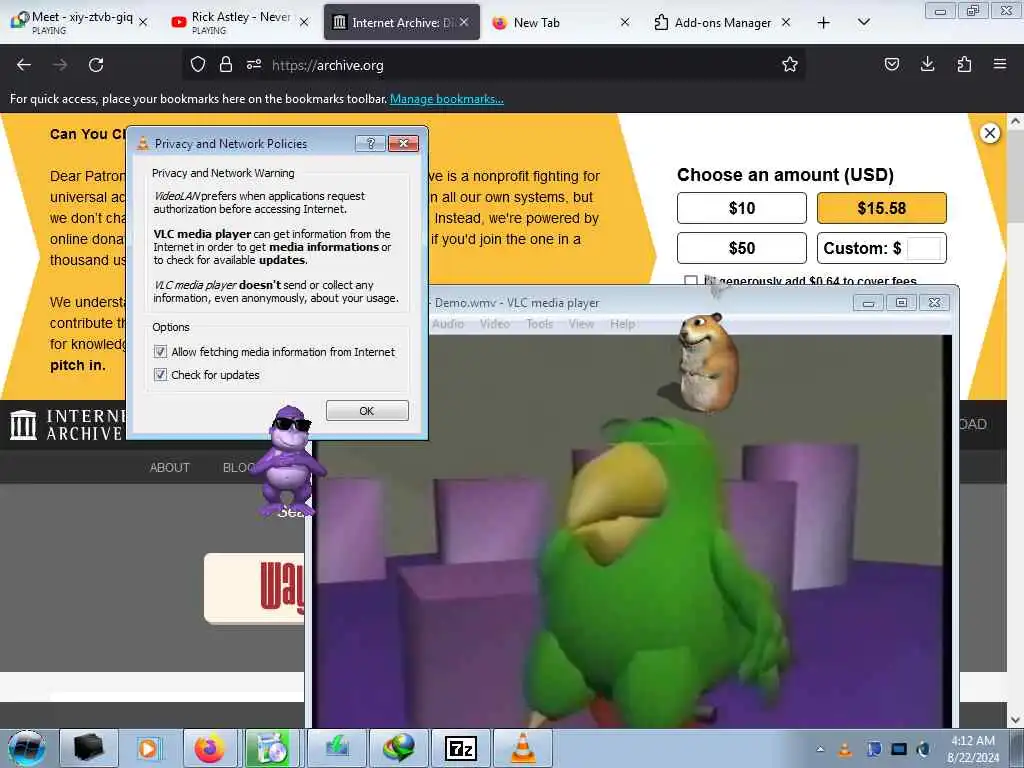This screenshot has width=1024, height=768.
Task: Tick the add $0.64 to cover fees checkbox
Action: tap(690, 281)
